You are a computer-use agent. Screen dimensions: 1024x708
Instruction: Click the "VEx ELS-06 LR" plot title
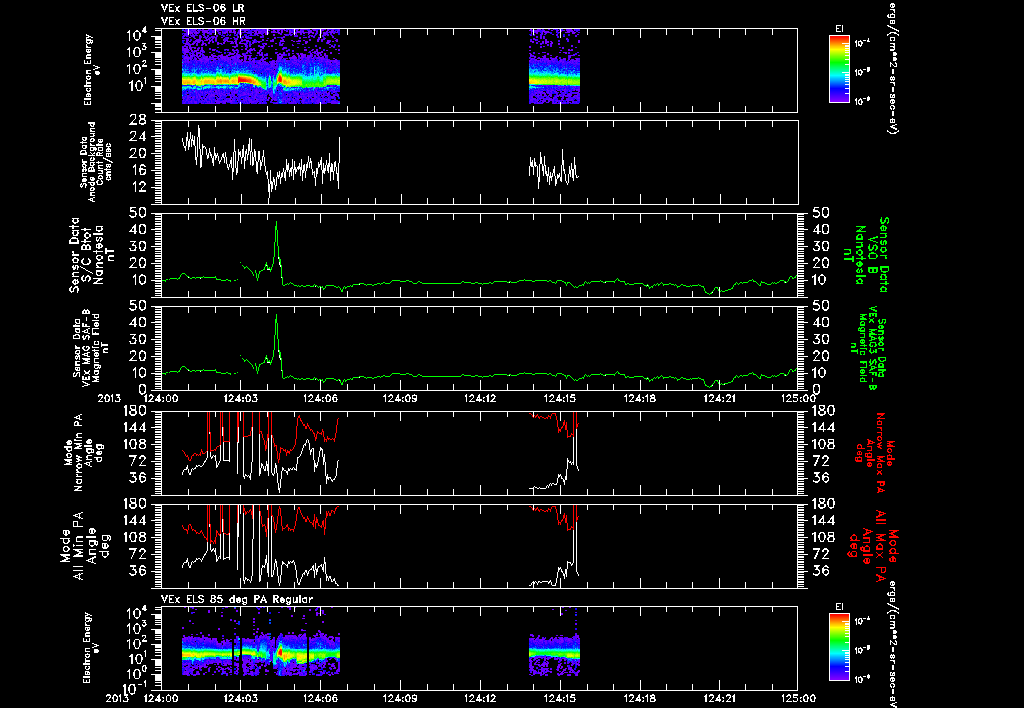point(203,8)
